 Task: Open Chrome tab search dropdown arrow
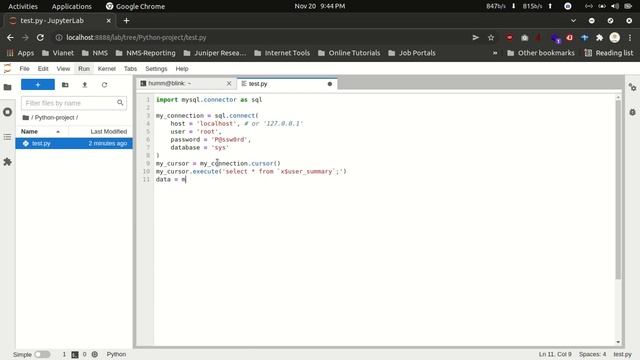[x=573, y=20]
